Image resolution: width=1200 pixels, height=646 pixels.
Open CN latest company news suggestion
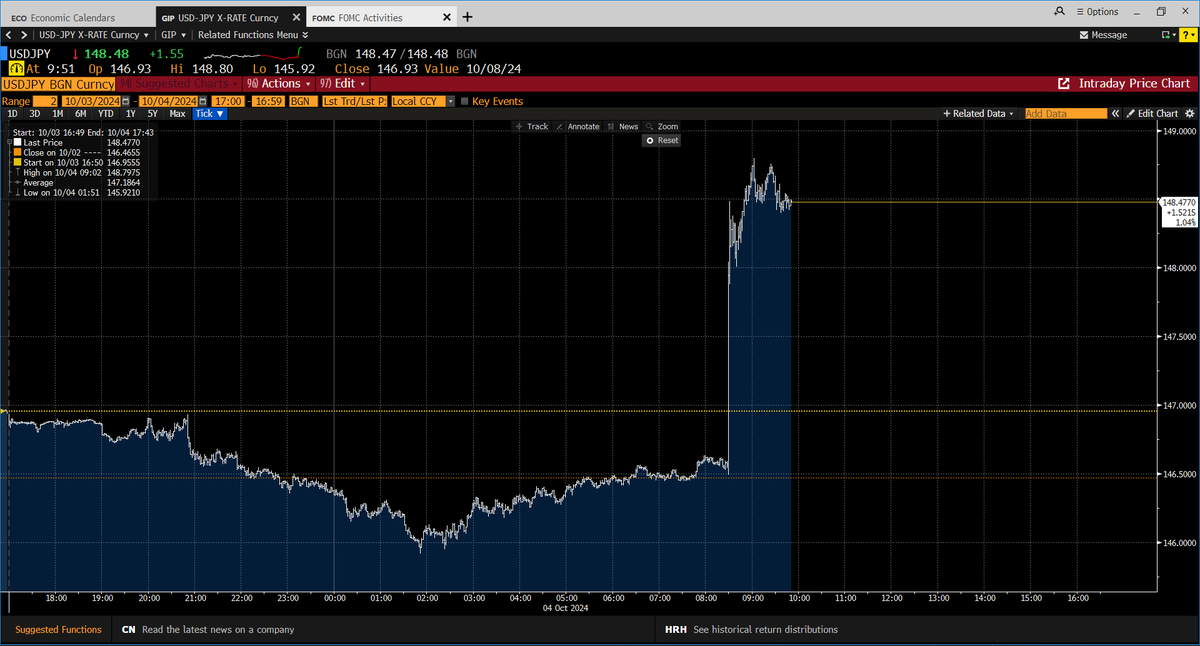coord(208,630)
